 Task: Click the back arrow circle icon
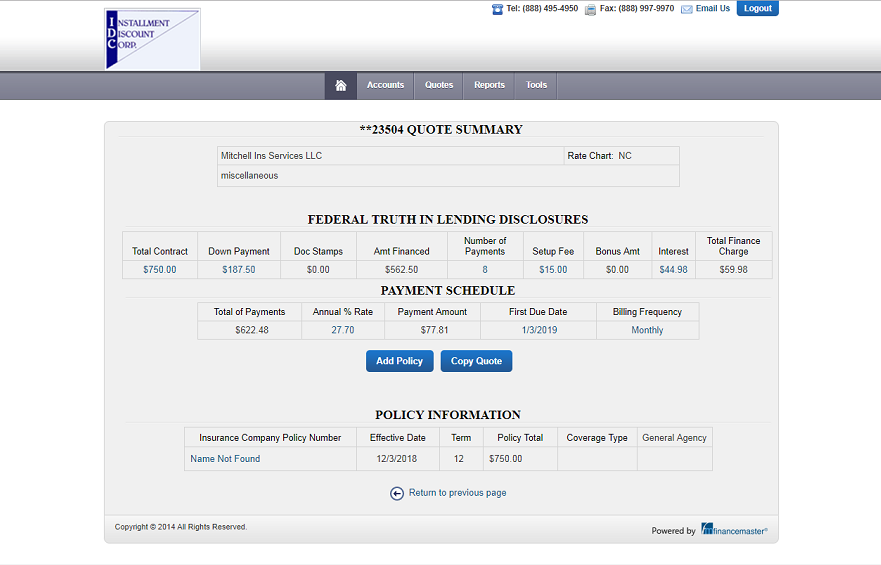pos(397,493)
